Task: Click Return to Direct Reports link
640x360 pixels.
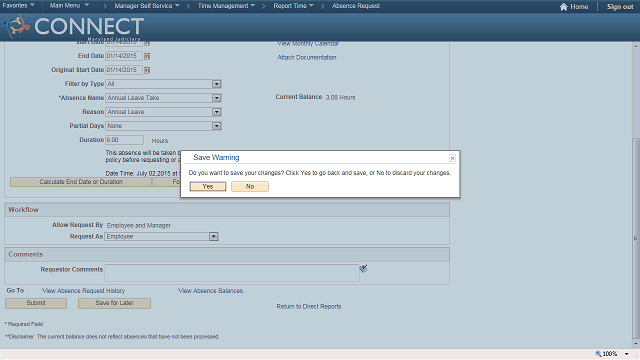Action: pyautogui.click(x=309, y=307)
